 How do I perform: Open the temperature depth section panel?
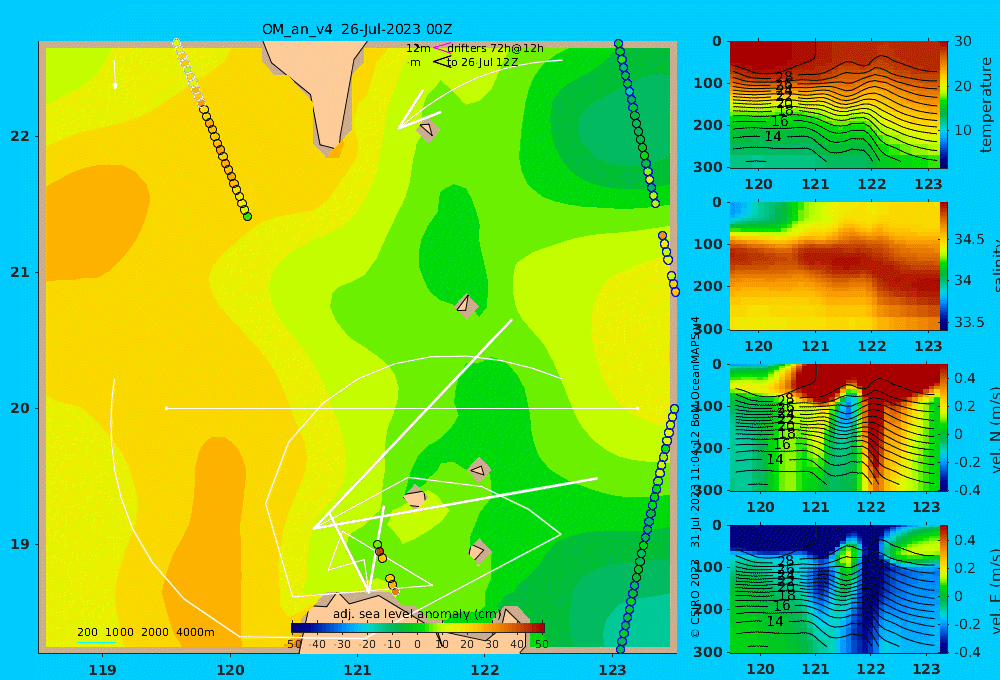pos(834,105)
